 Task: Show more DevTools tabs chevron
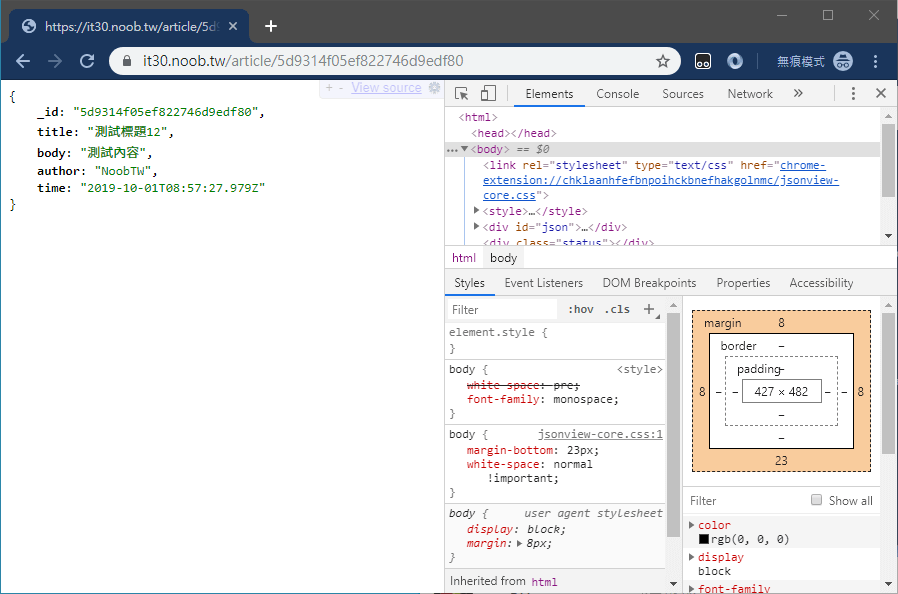798,93
